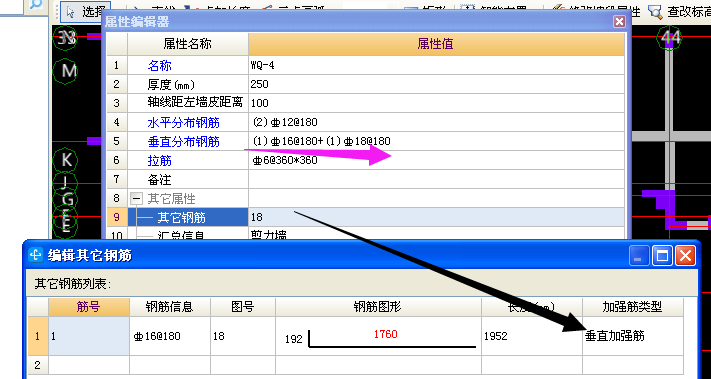Close the 属性编辑器 panel

619,21
